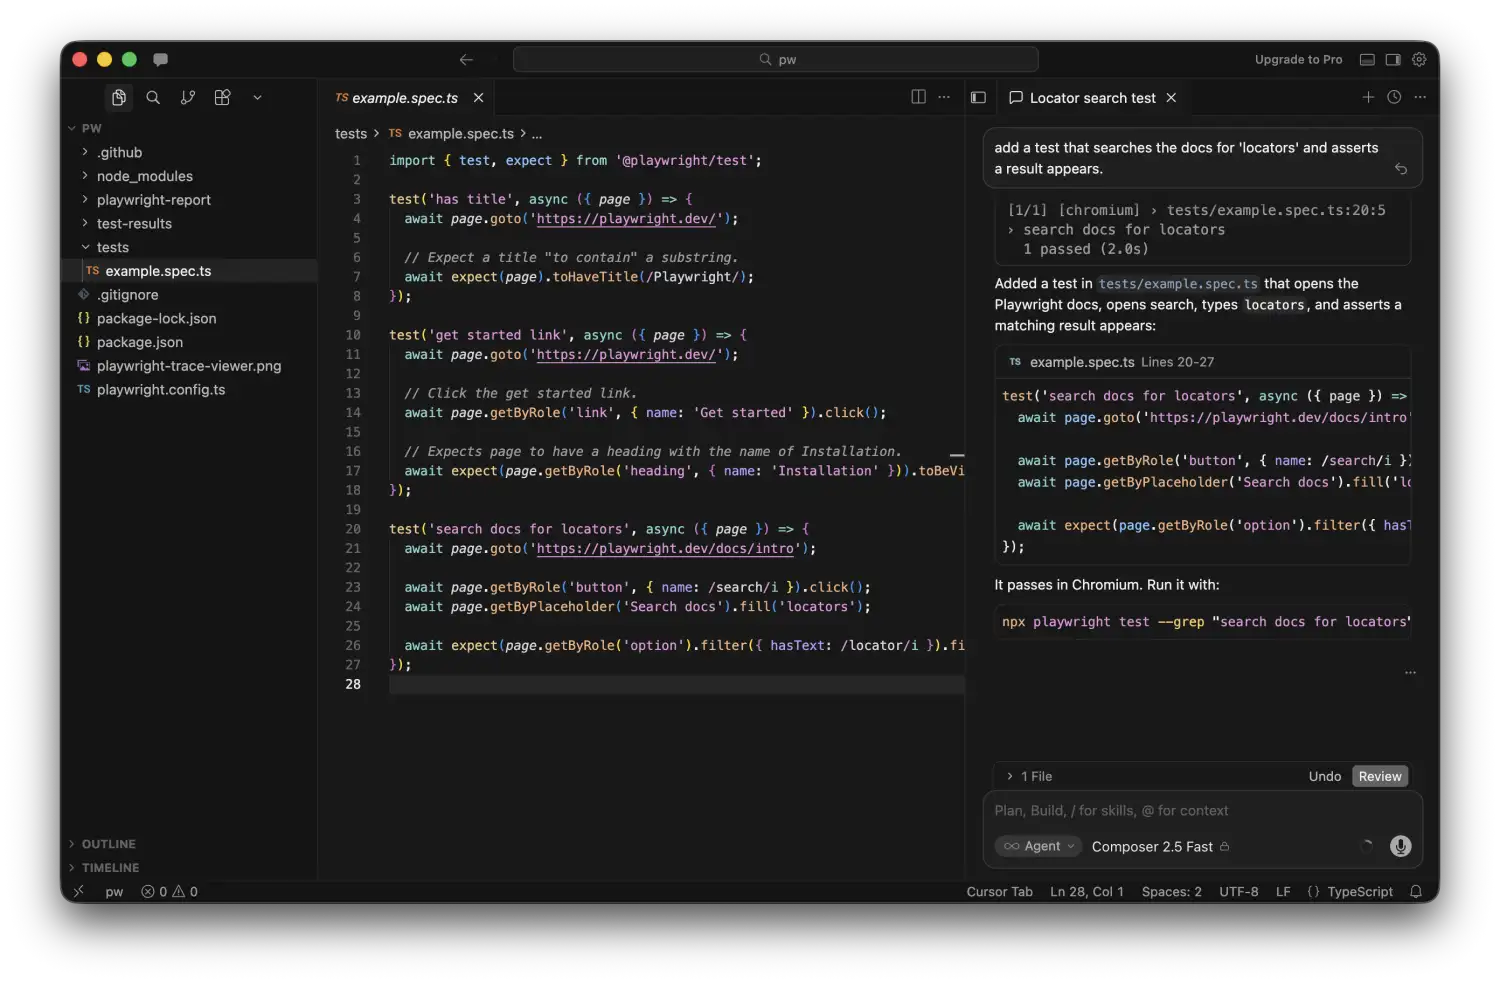Open the Composer 2.5 Fast model selector

coord(1160,846)
